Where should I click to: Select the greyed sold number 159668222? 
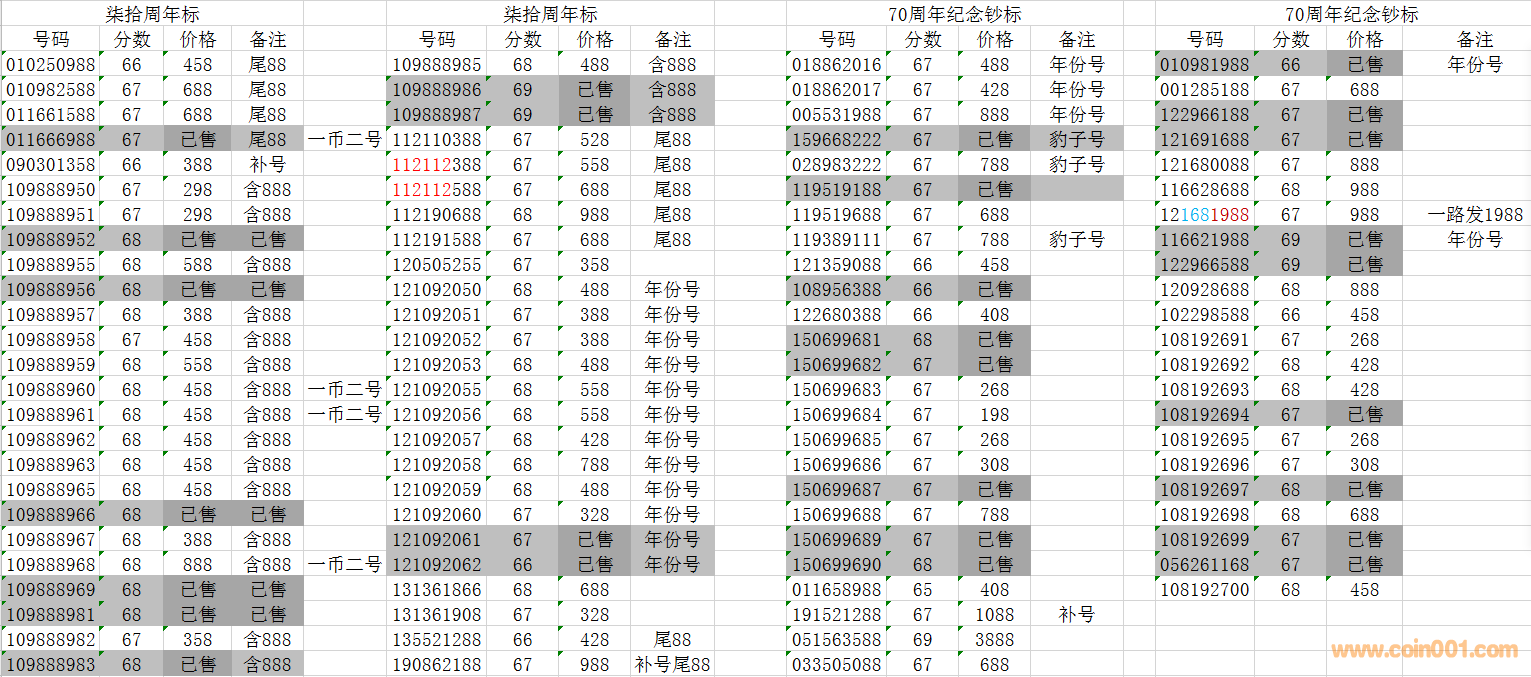click(x=837, y=140)
